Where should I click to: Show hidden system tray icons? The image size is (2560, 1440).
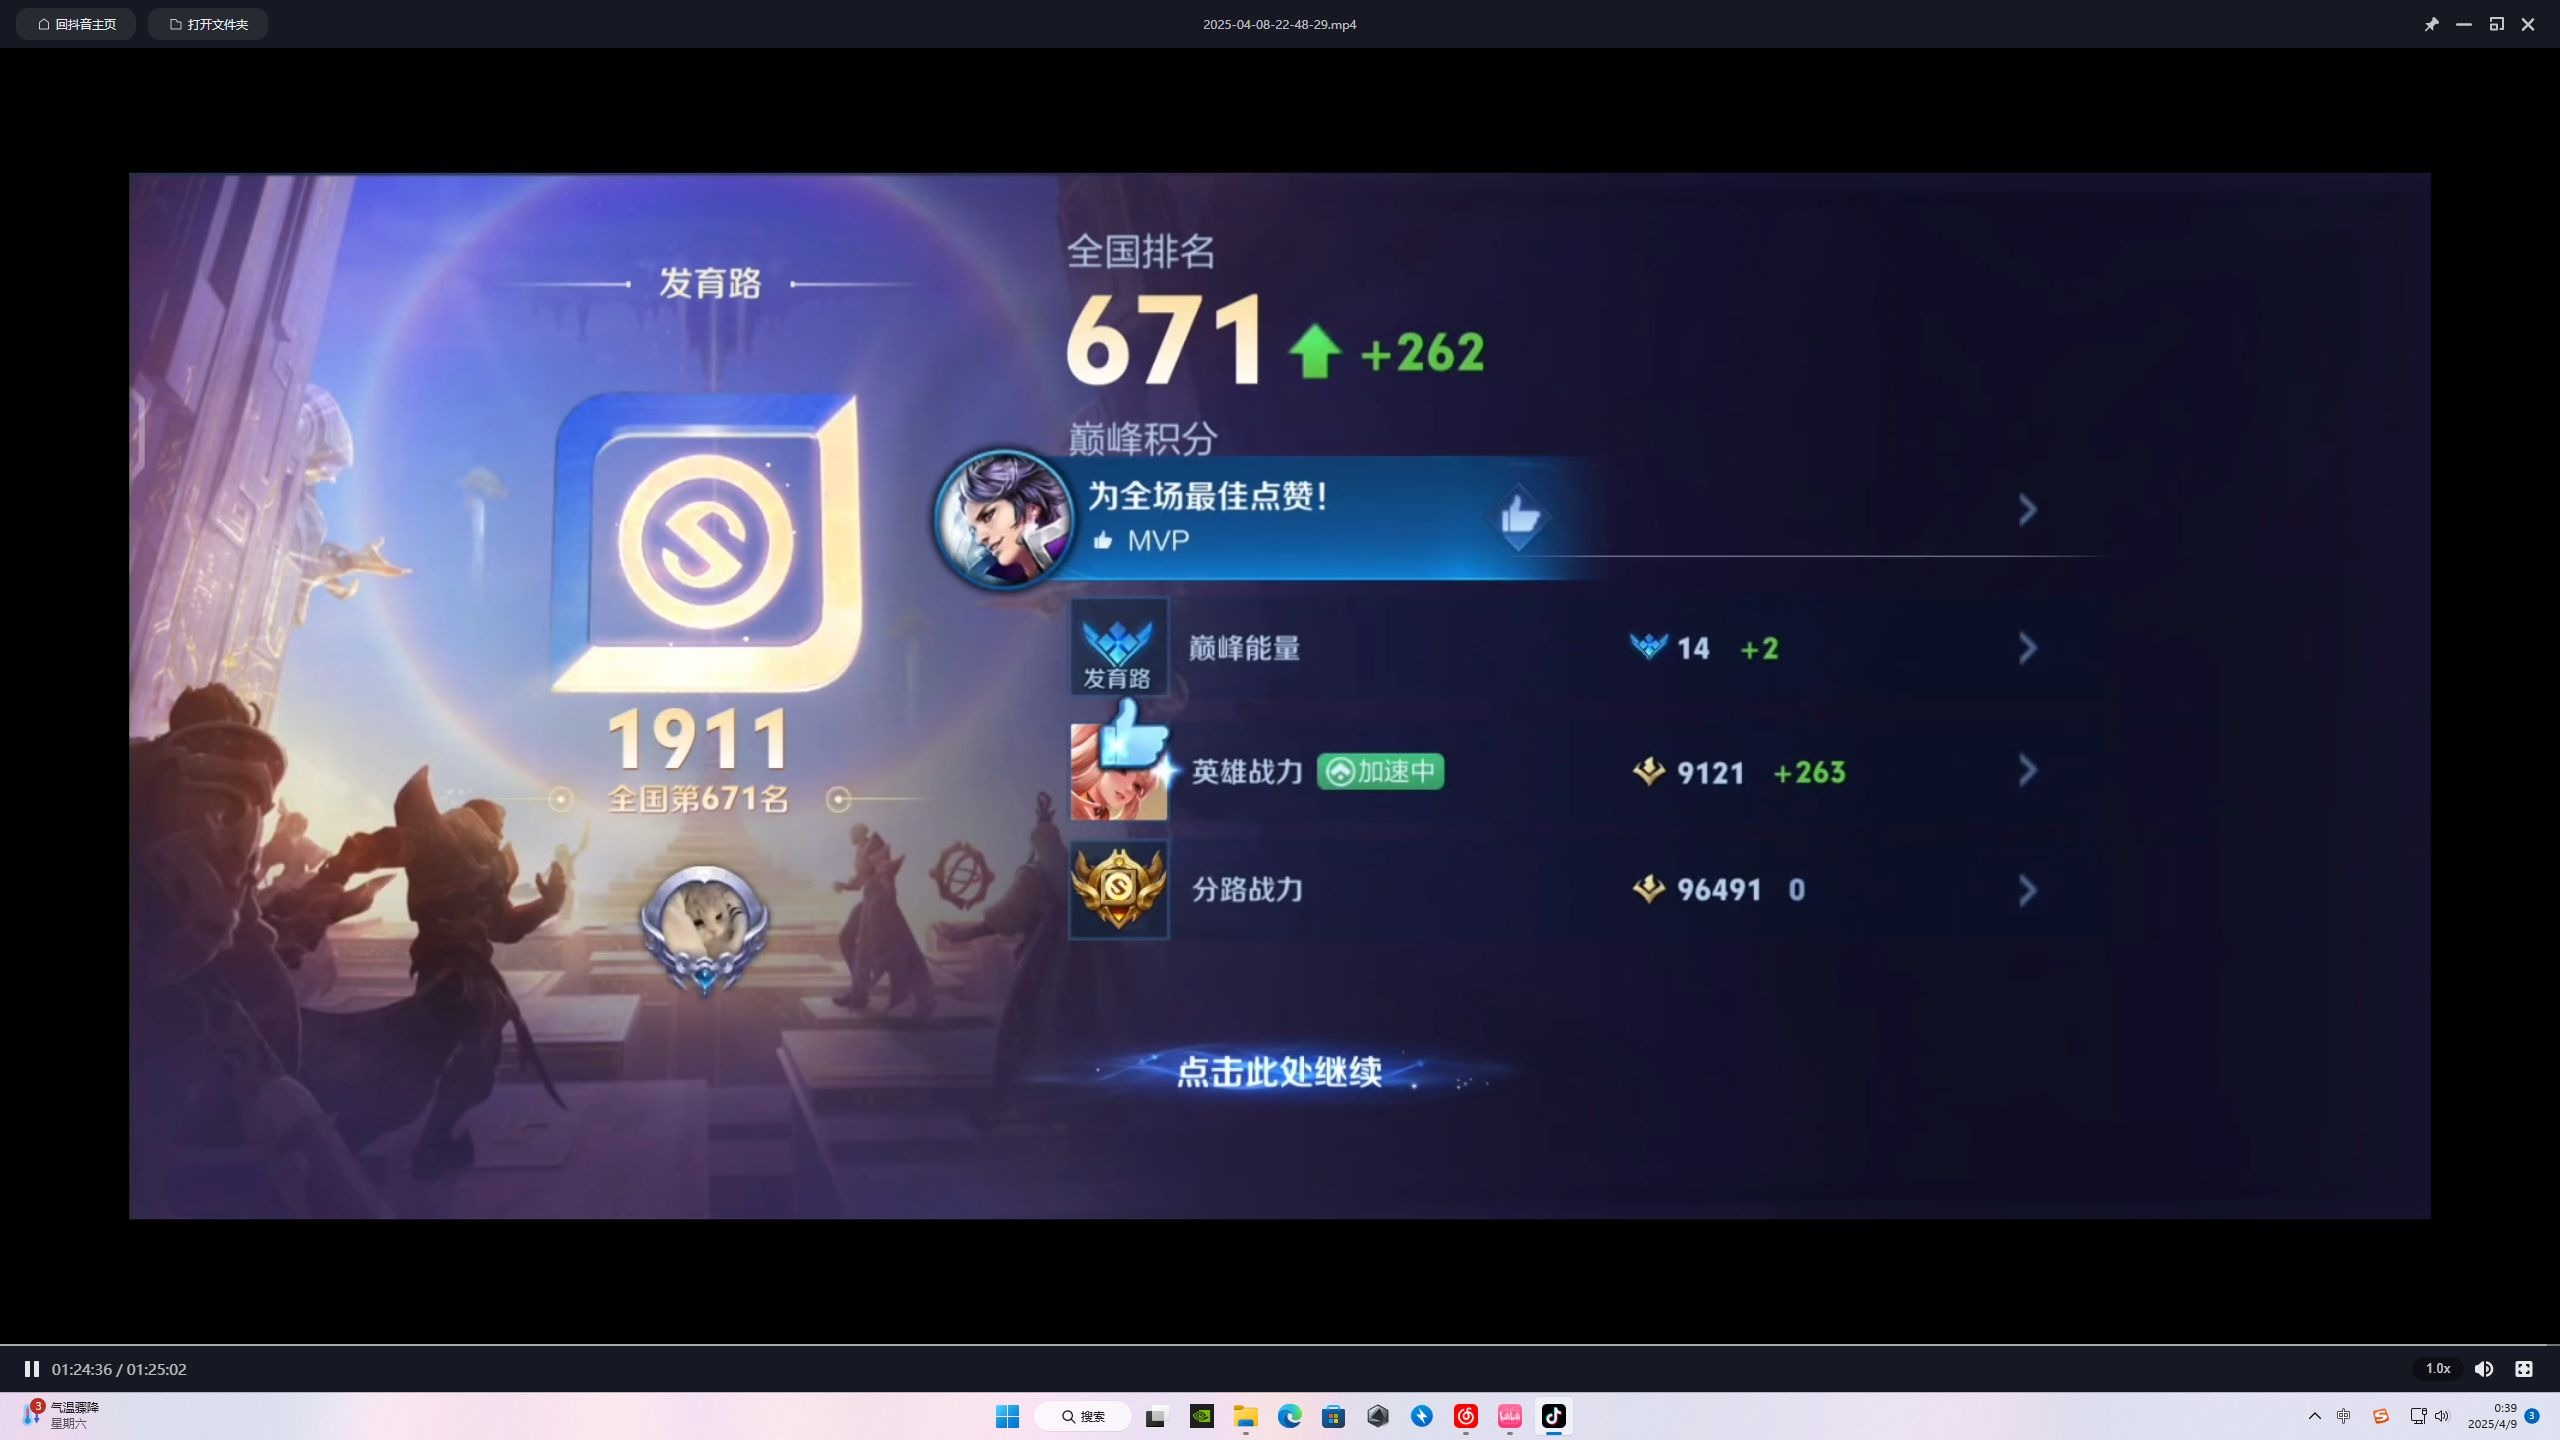[x=2314, y=1416]
